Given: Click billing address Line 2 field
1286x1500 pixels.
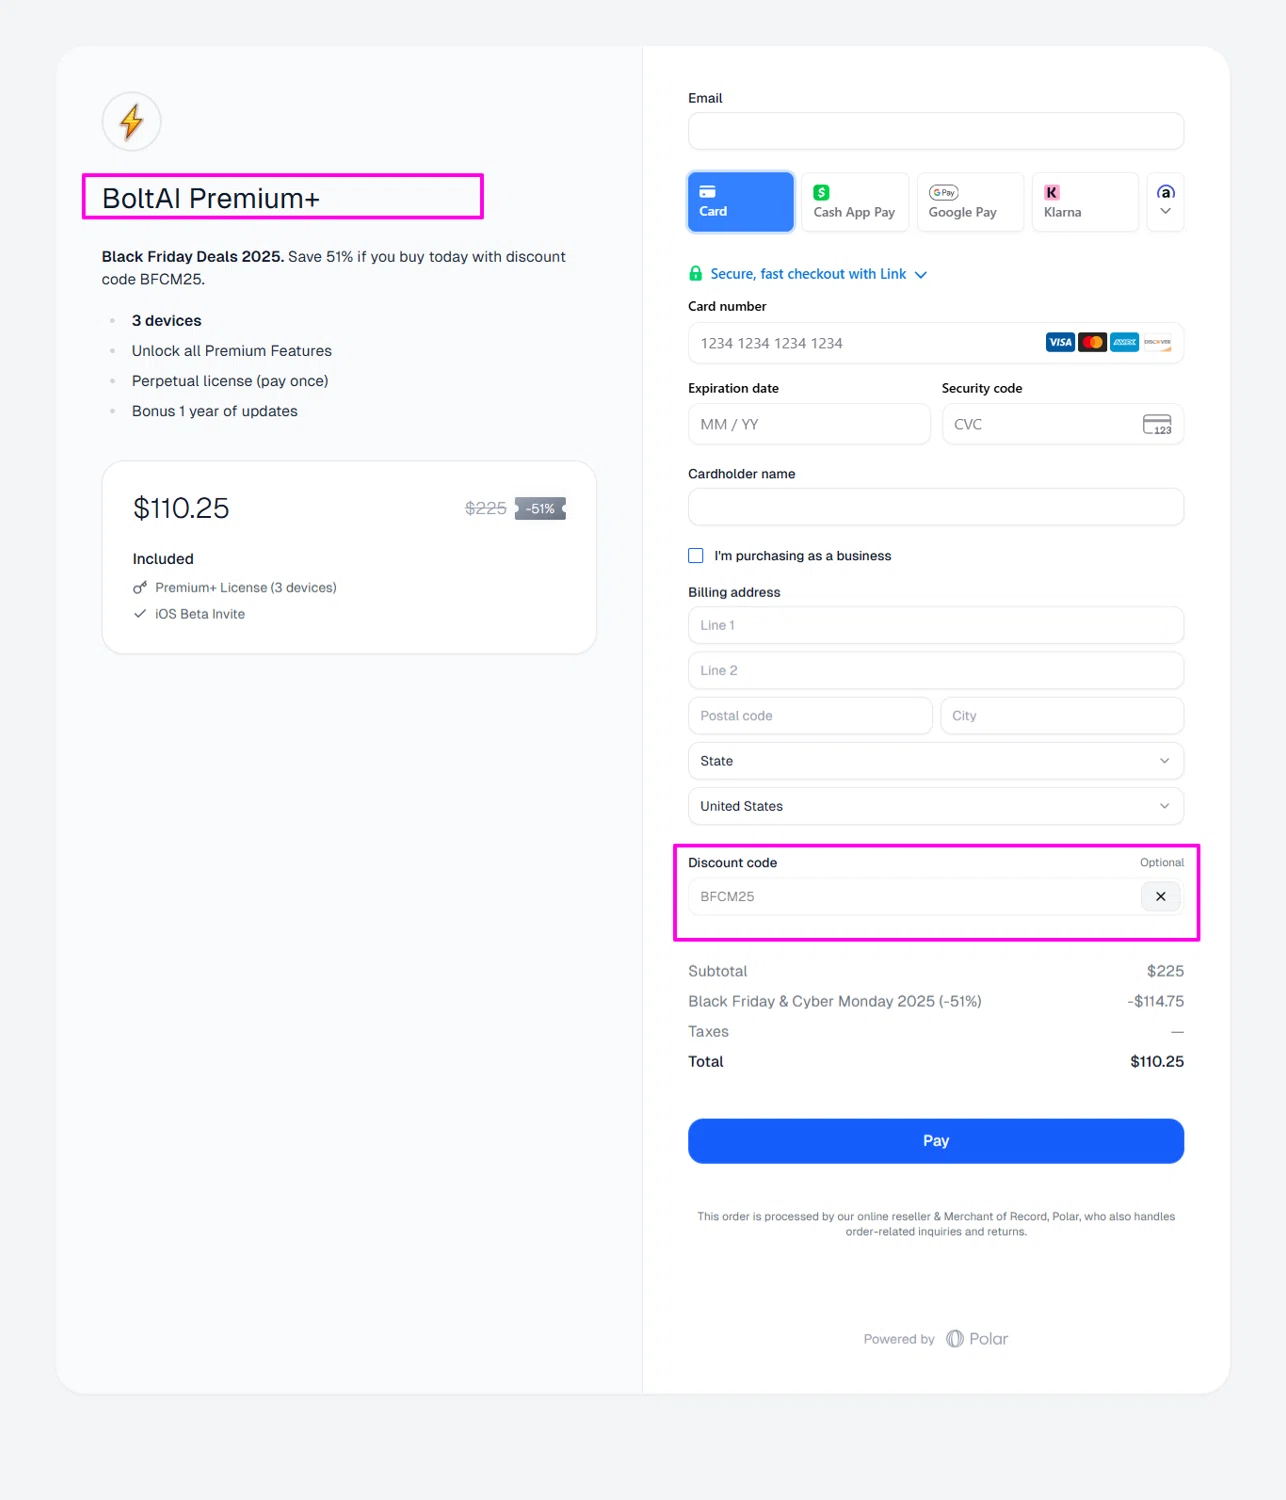Looking at the screenshot, I should 935,670.
